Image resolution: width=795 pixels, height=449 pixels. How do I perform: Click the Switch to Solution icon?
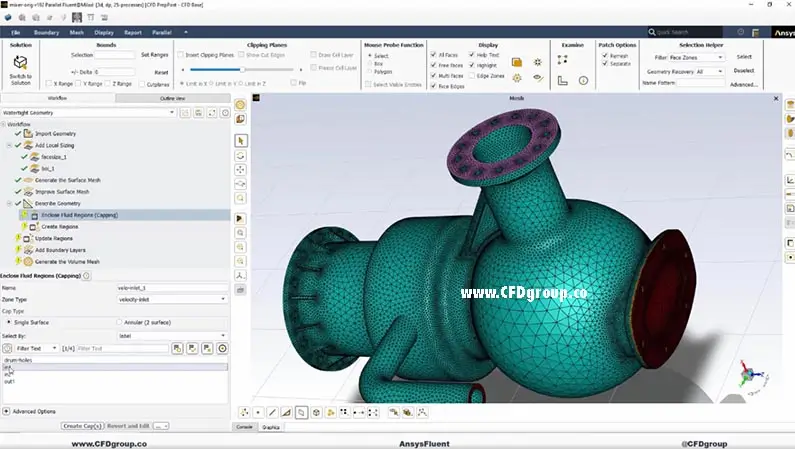click(x=20, y=63)
